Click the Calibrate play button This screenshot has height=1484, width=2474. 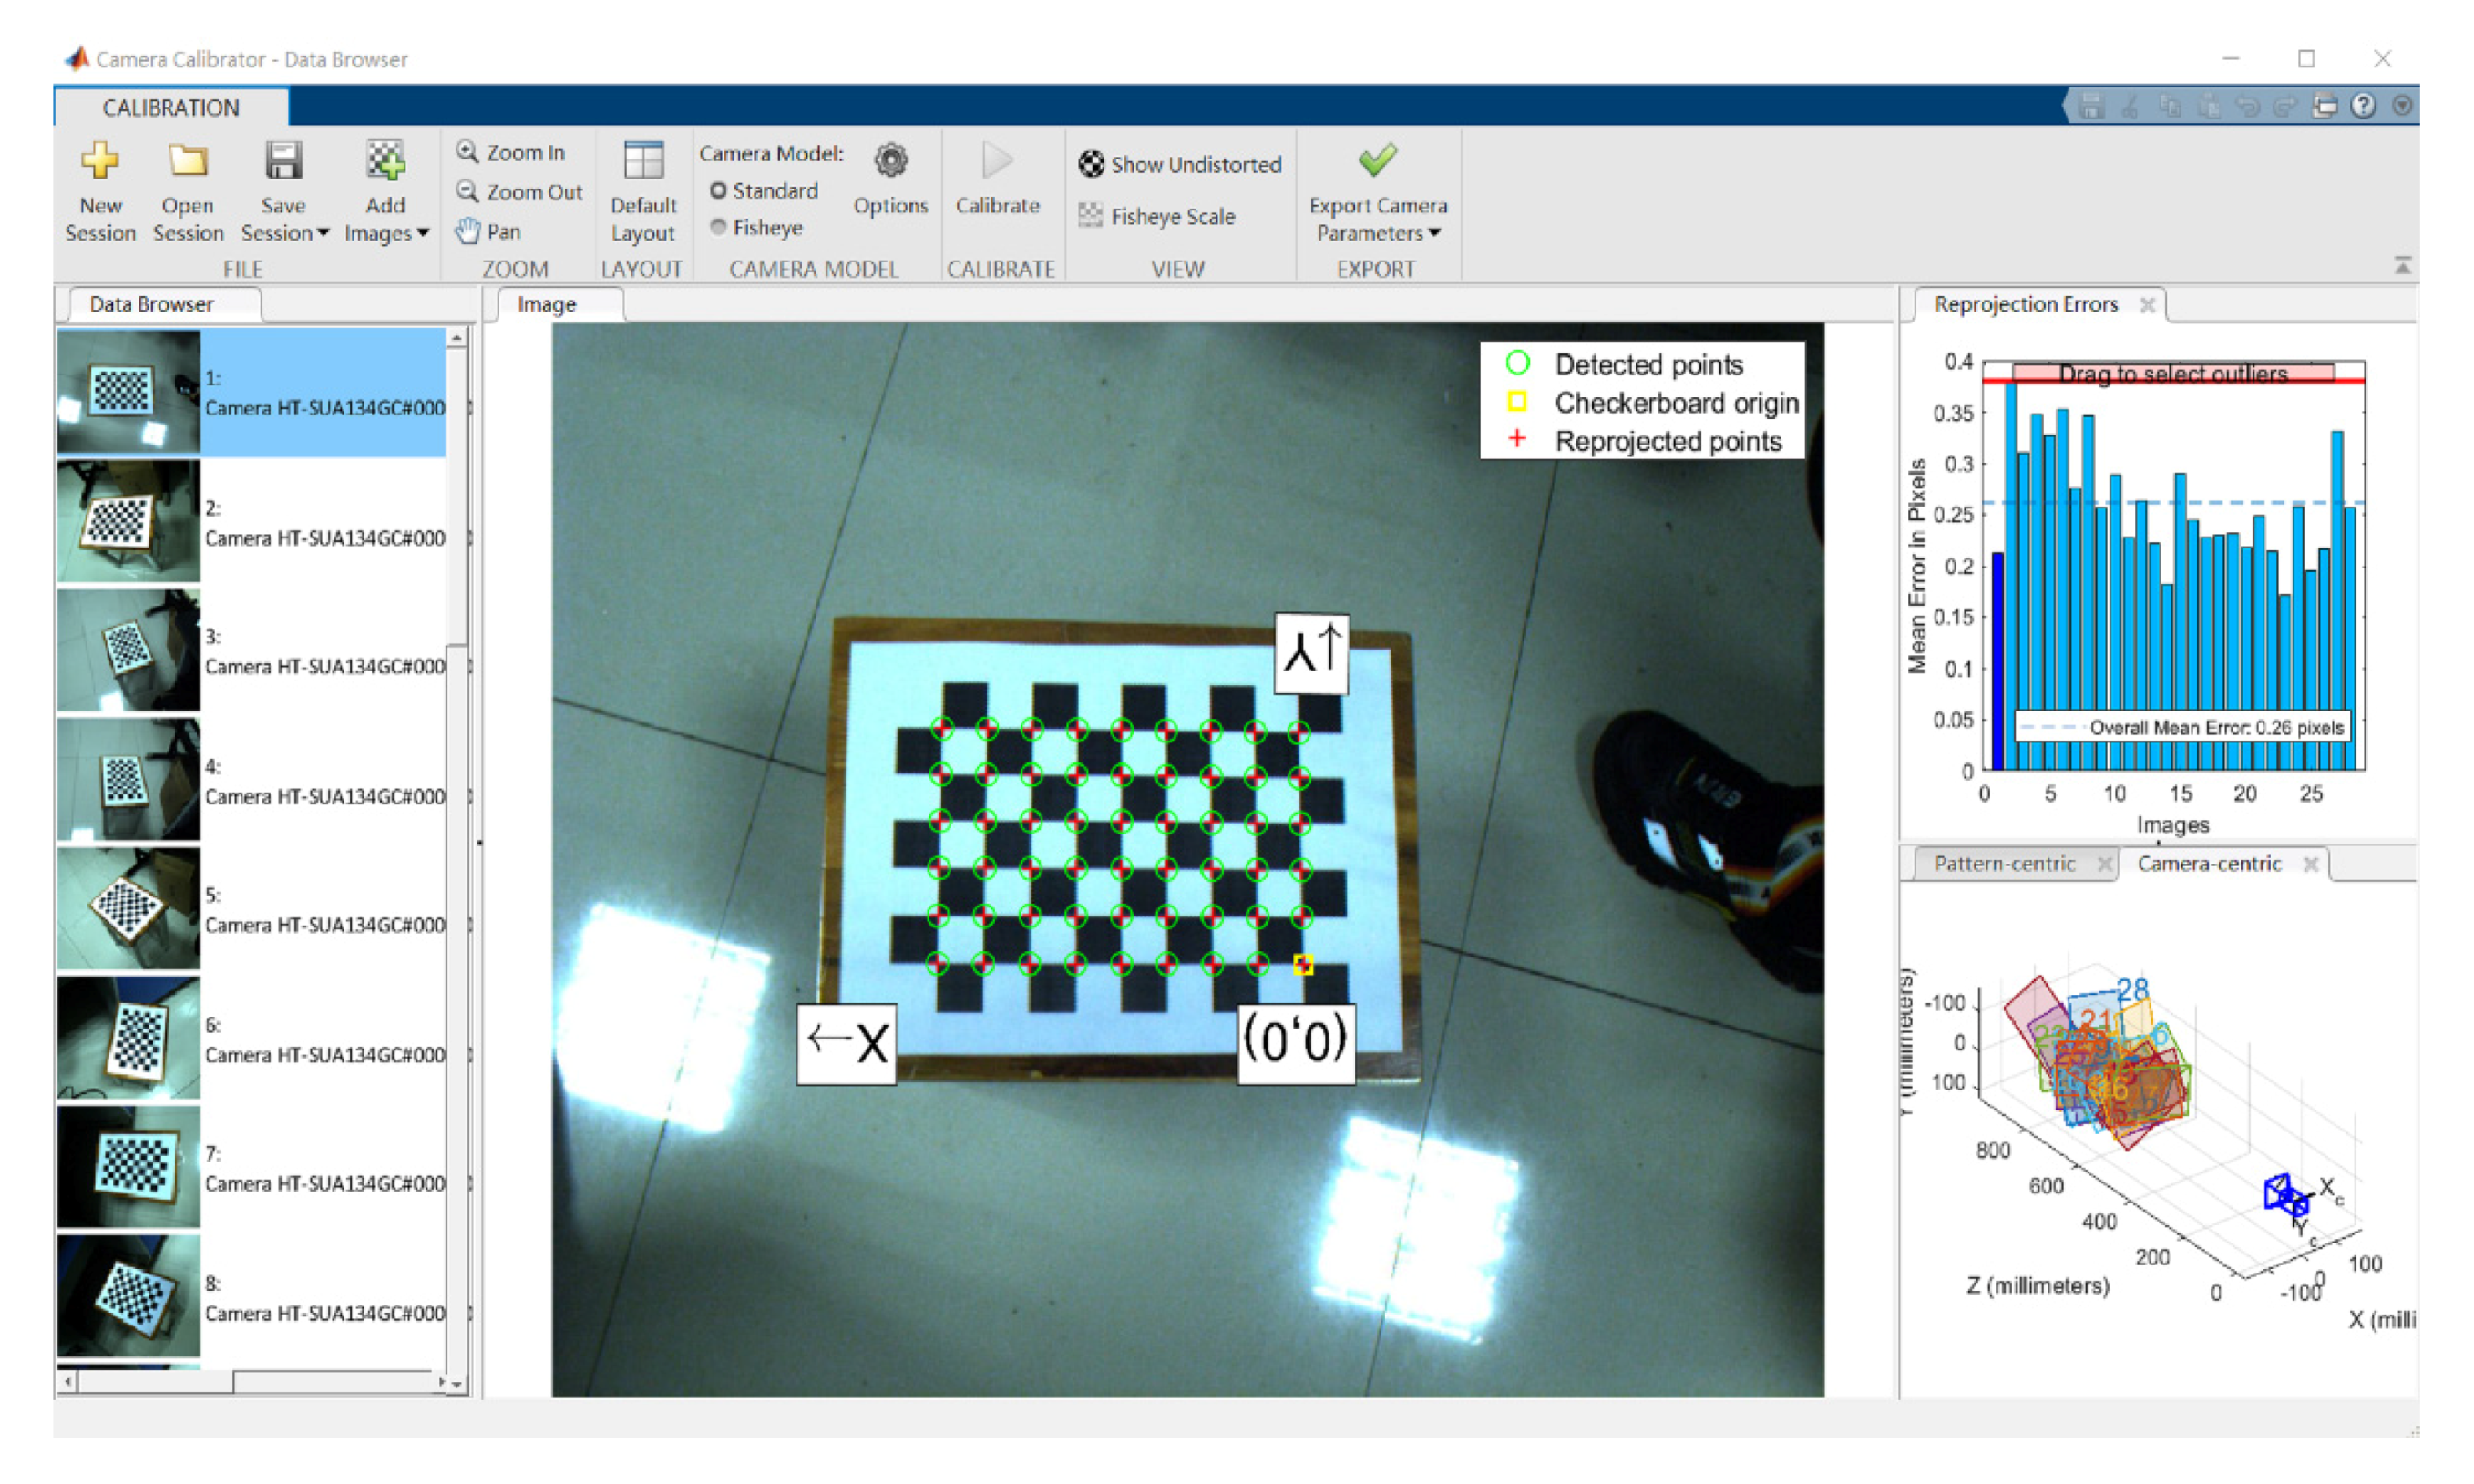996,161
